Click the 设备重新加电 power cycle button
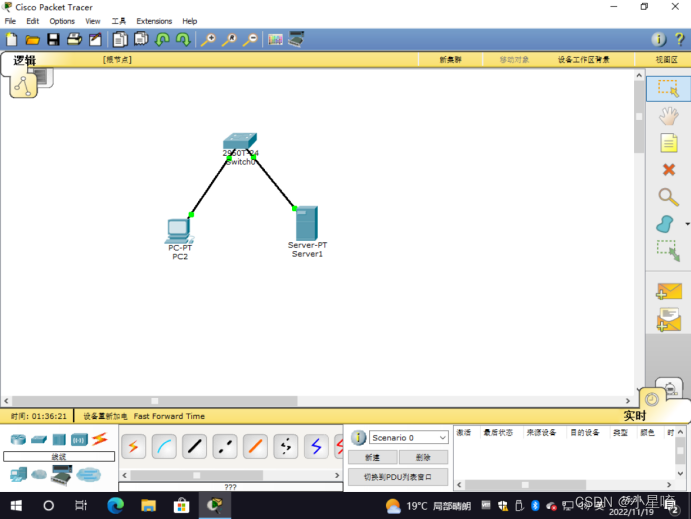The image size is (691, 519). tap(105, 416)
